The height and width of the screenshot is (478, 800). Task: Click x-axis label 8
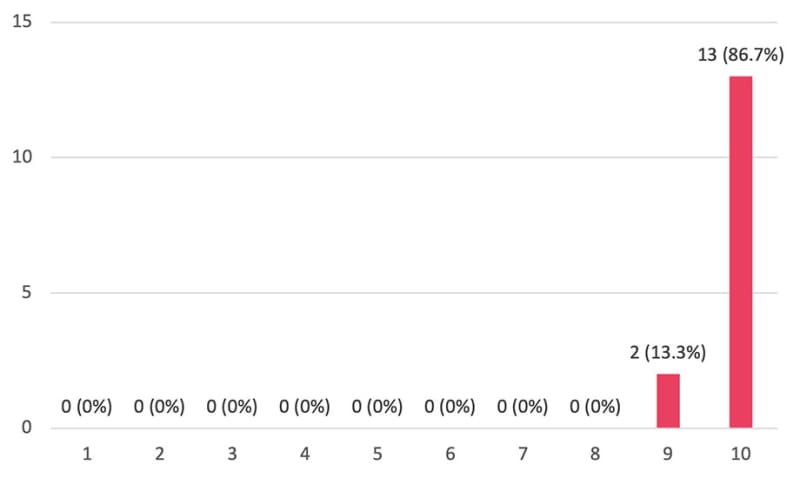click(x=595, y=454)
